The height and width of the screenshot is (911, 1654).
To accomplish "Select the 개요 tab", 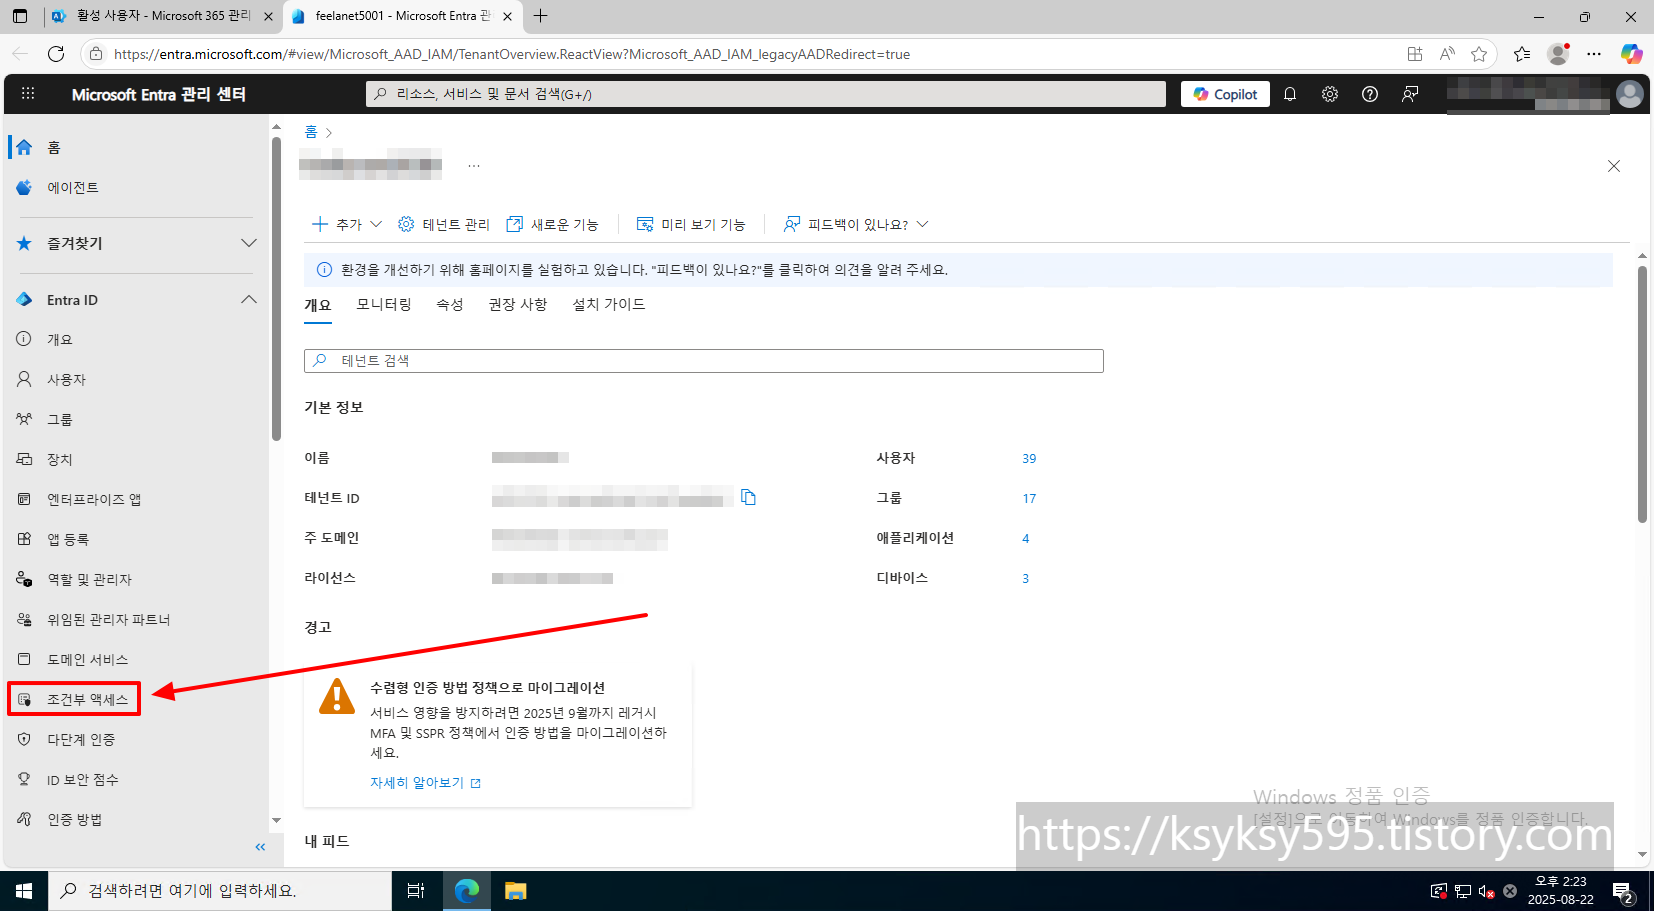I will click(x=318, y=305).
